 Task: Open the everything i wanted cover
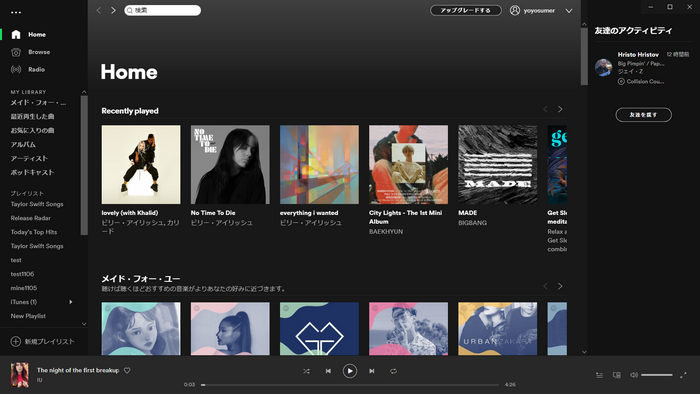(x=319, y=165)
